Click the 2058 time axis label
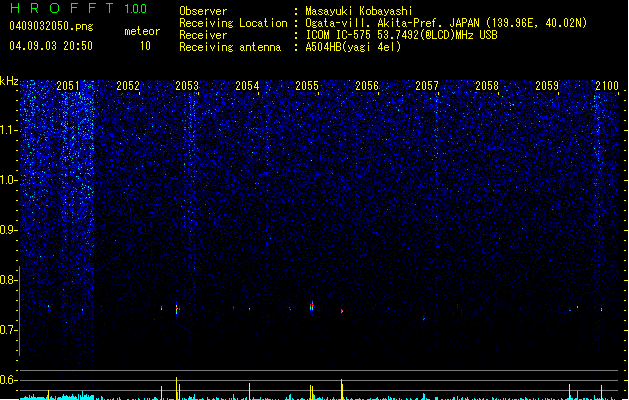The width and height of the screenshot is (629, 400). click(x=487, y=86)
